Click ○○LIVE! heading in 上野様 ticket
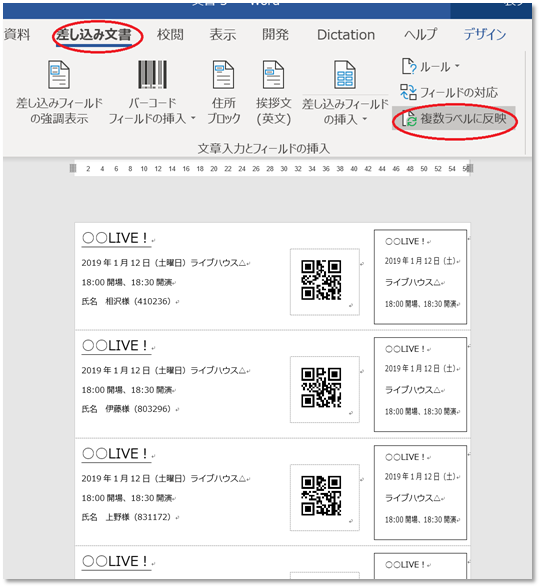Screen dimensions: 541x588 [x=115, y=454]
